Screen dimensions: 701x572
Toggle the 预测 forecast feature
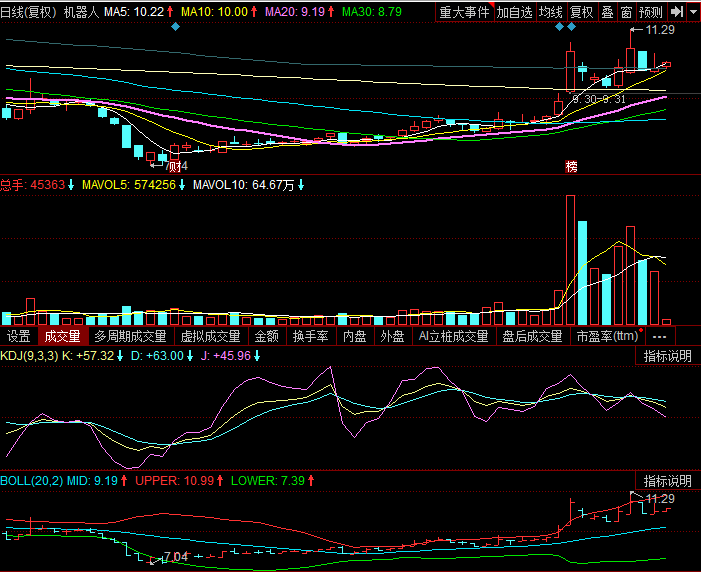[x=650, y=12]
